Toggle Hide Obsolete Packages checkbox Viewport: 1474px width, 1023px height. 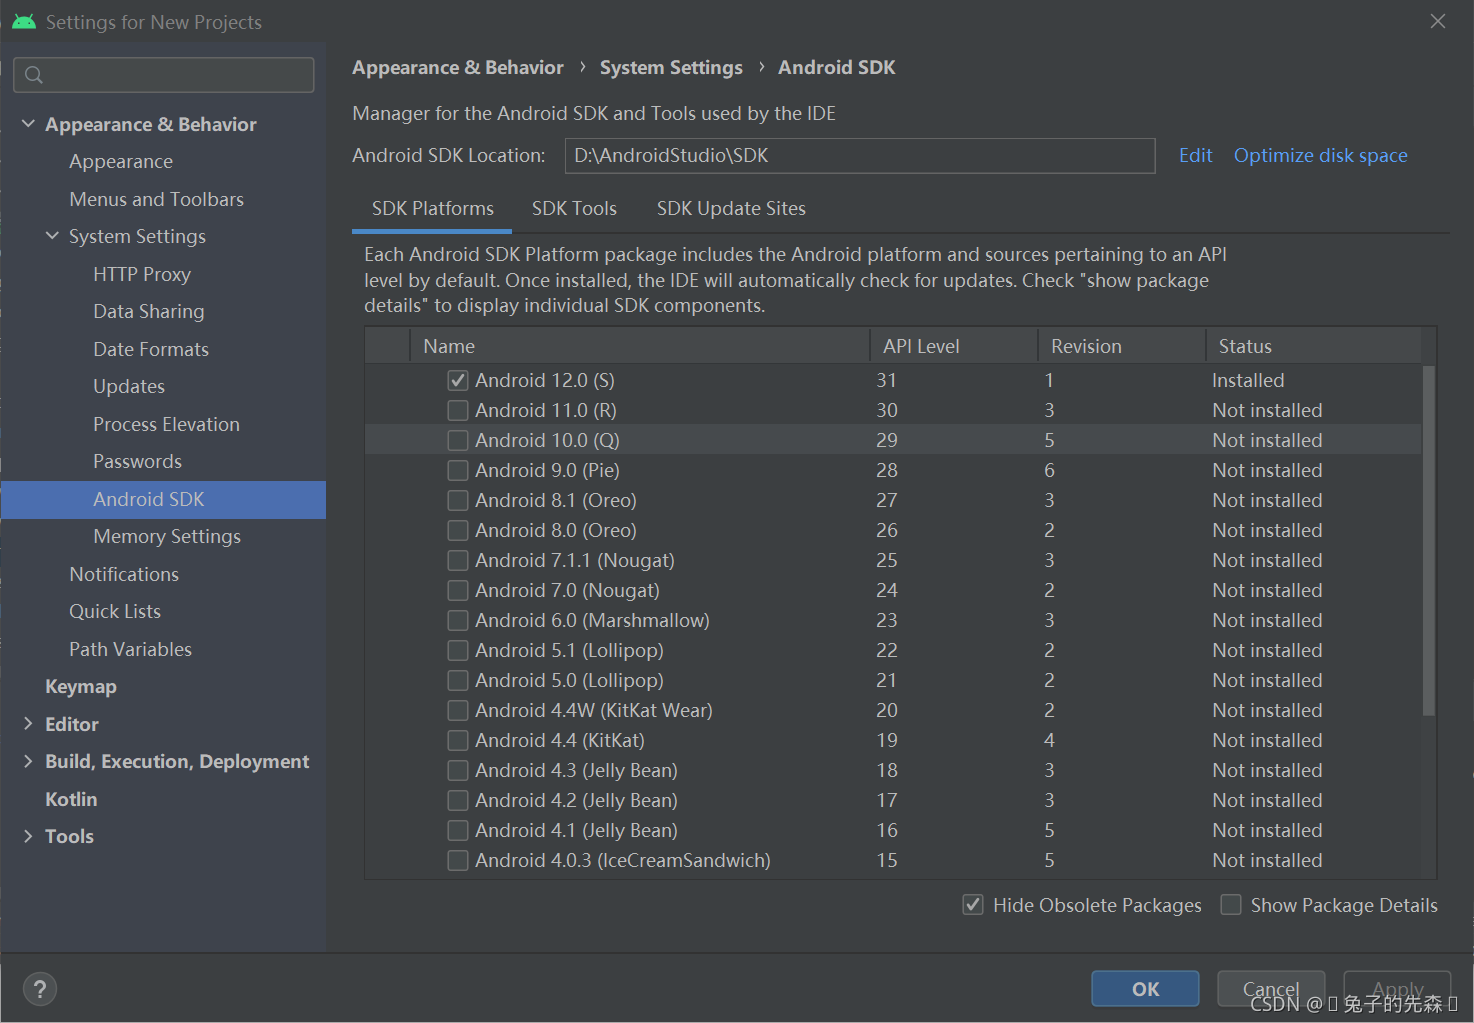click(973, 905)
